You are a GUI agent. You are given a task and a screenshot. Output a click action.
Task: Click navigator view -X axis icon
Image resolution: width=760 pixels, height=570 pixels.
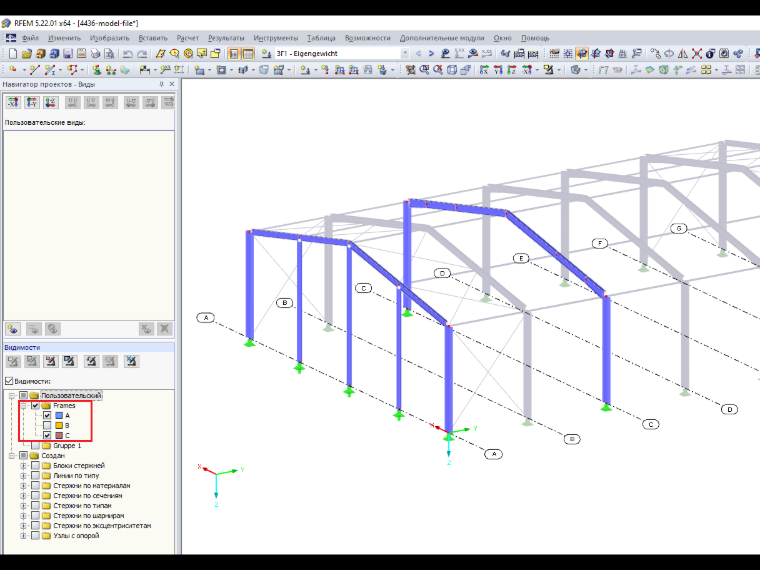click(x=13, y=102)
